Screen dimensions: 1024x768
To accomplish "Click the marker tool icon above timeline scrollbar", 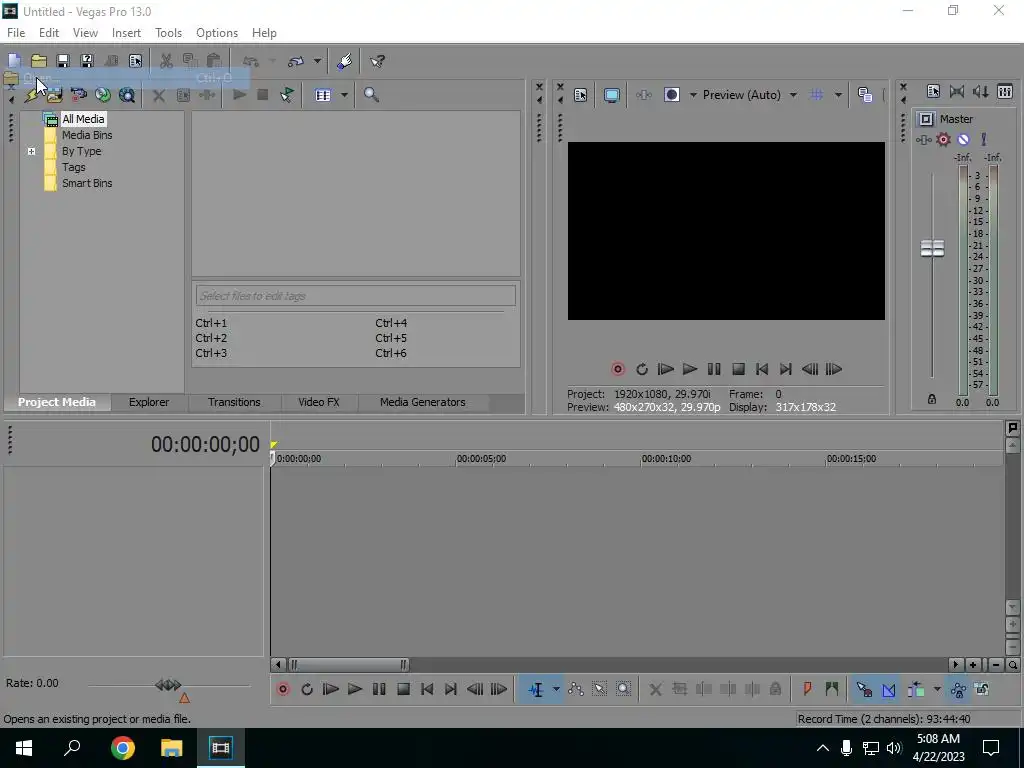I will pos(1012,428).
